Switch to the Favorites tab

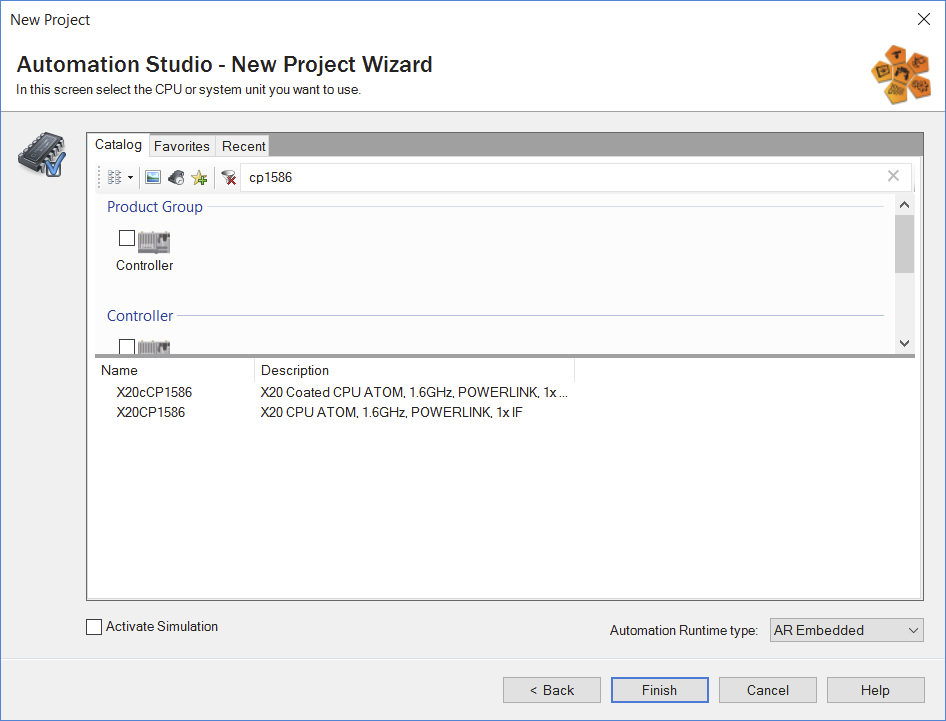click(x=182, y=146)
